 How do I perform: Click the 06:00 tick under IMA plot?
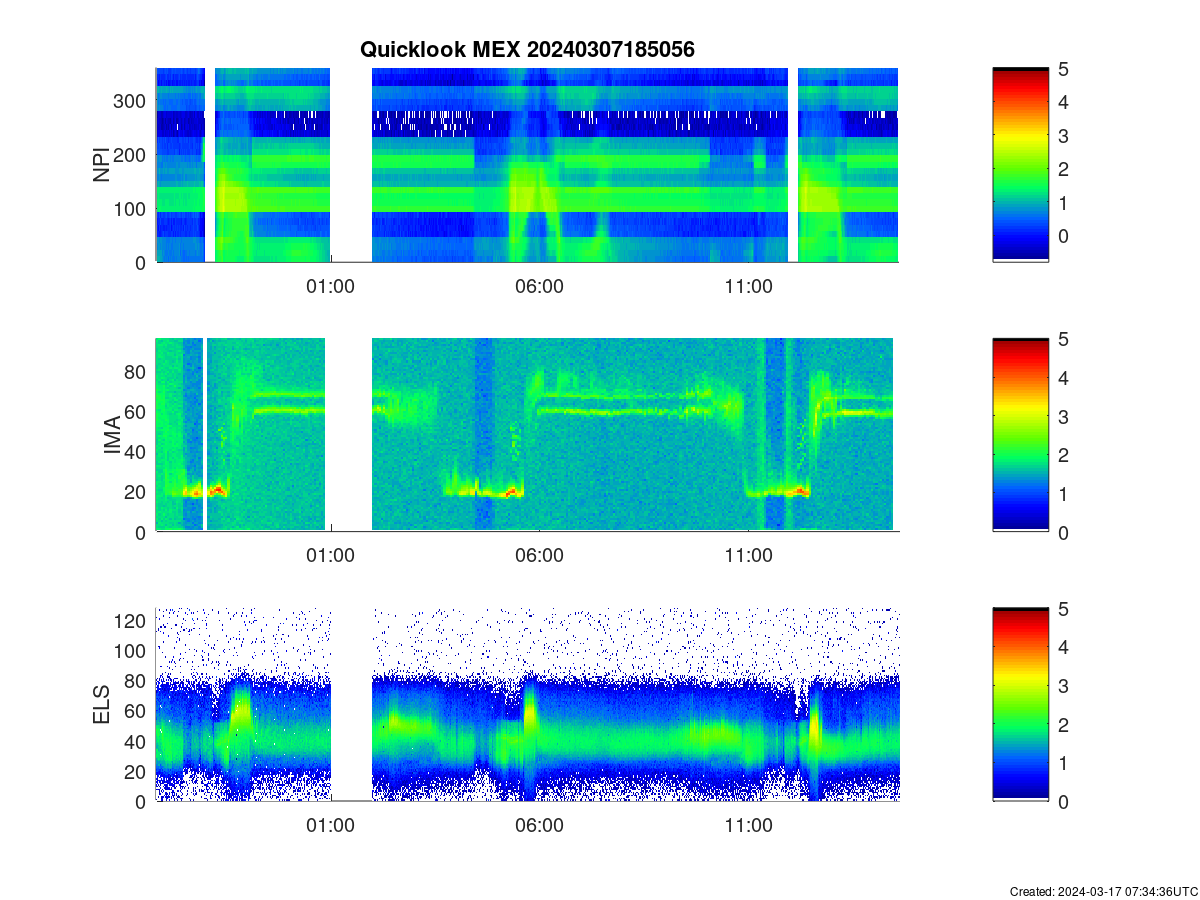pyautogui.click(x=539, y=556)
